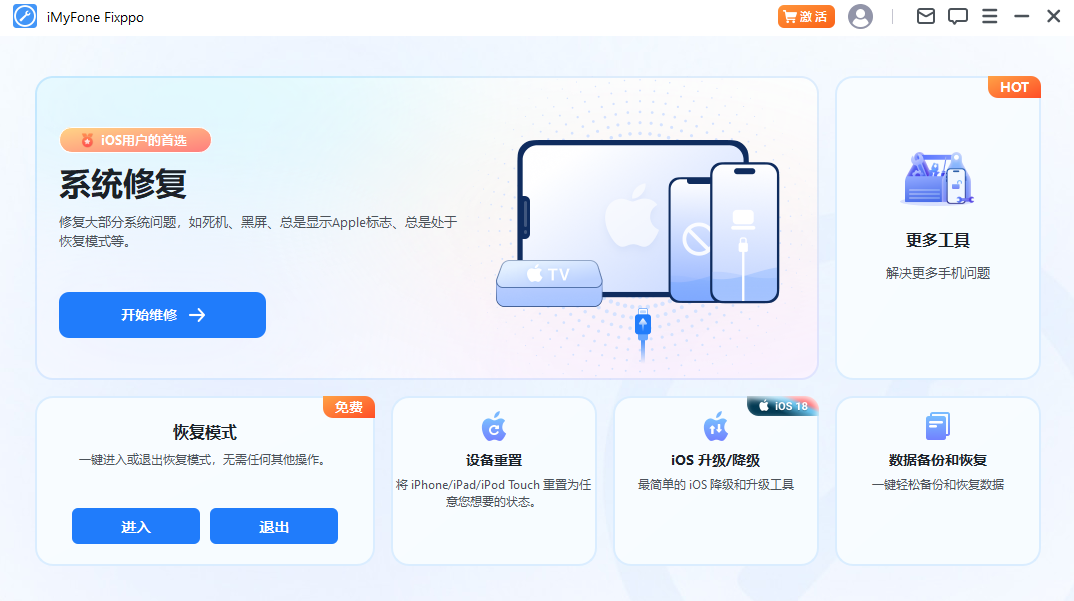Open the user account avatar icon
The height and width of the screenshot is (601, 1074).
pos(860,16)
